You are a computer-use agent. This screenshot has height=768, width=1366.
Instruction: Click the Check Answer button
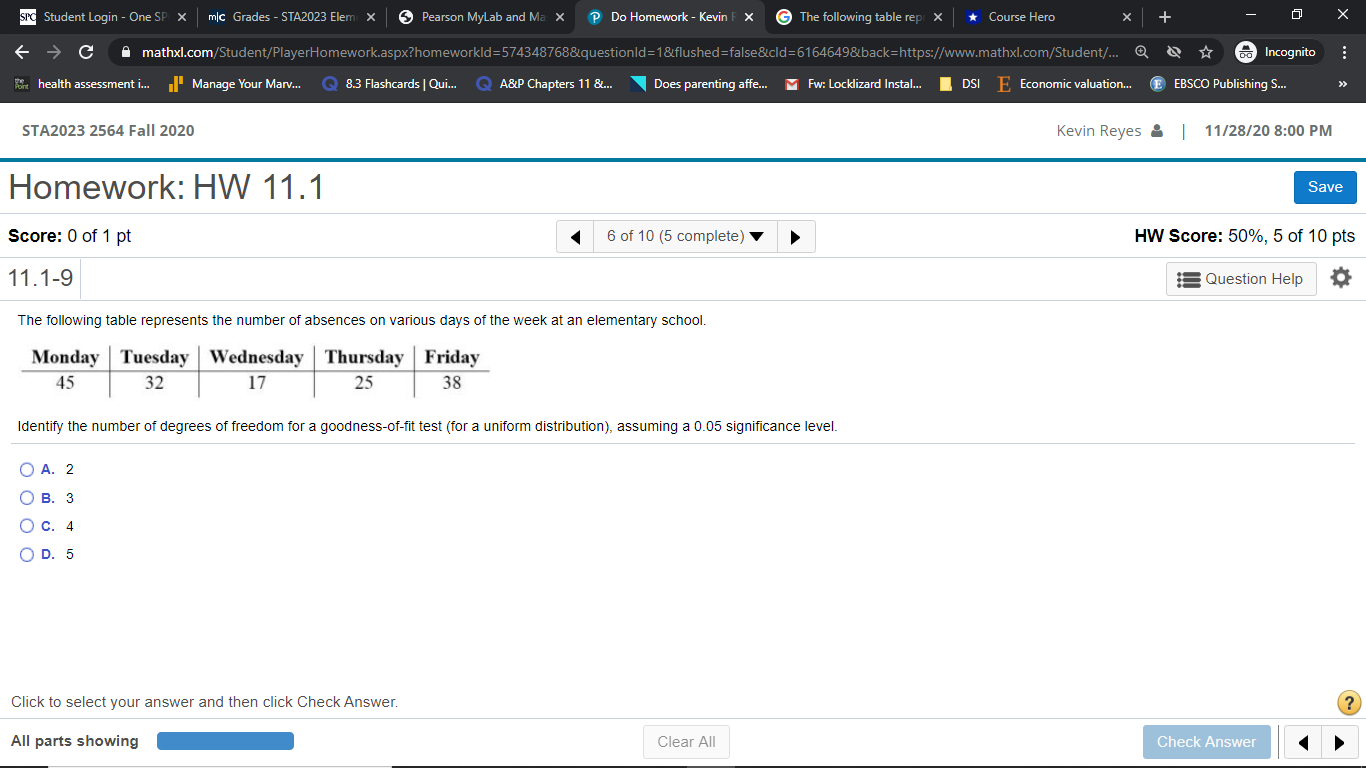point(1206,742)
